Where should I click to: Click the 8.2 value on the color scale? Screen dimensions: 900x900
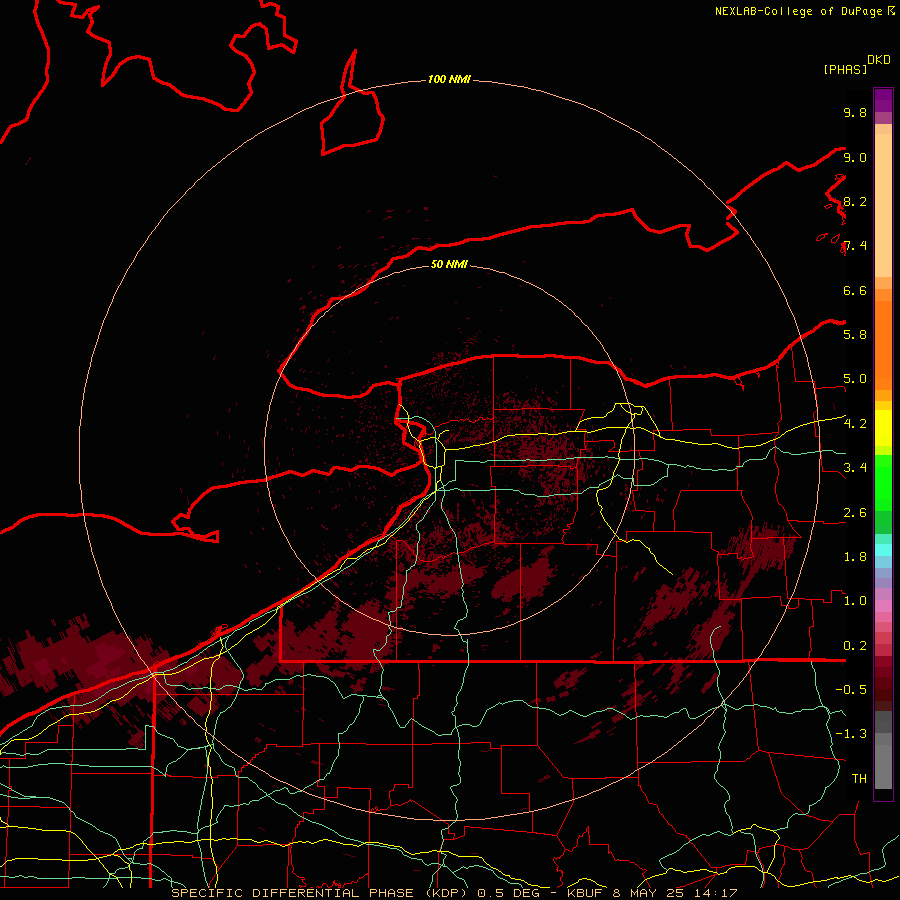855,201
